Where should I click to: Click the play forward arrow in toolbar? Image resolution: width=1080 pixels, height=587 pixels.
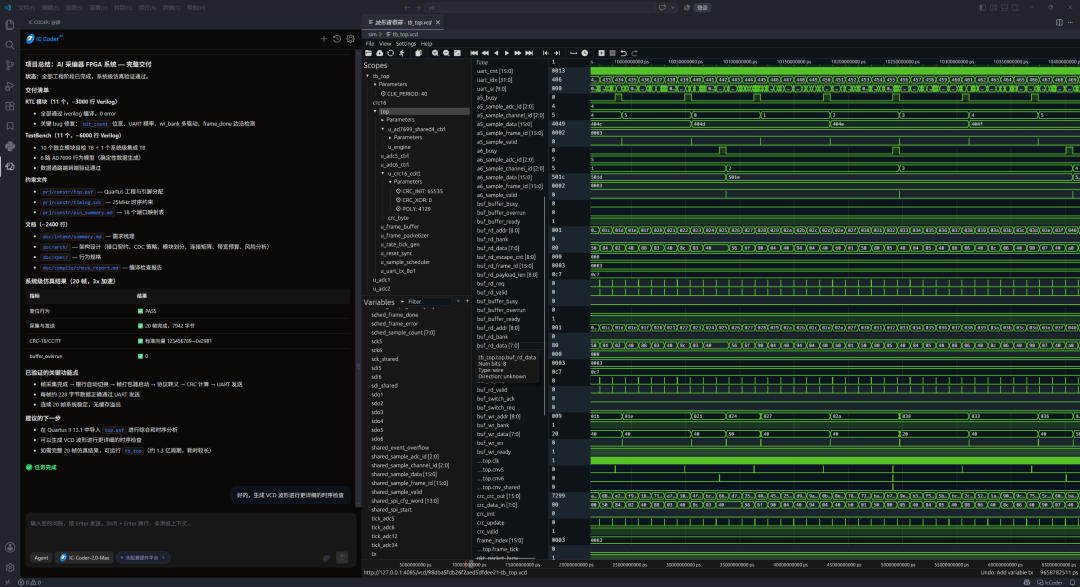[x=507, y=53]
